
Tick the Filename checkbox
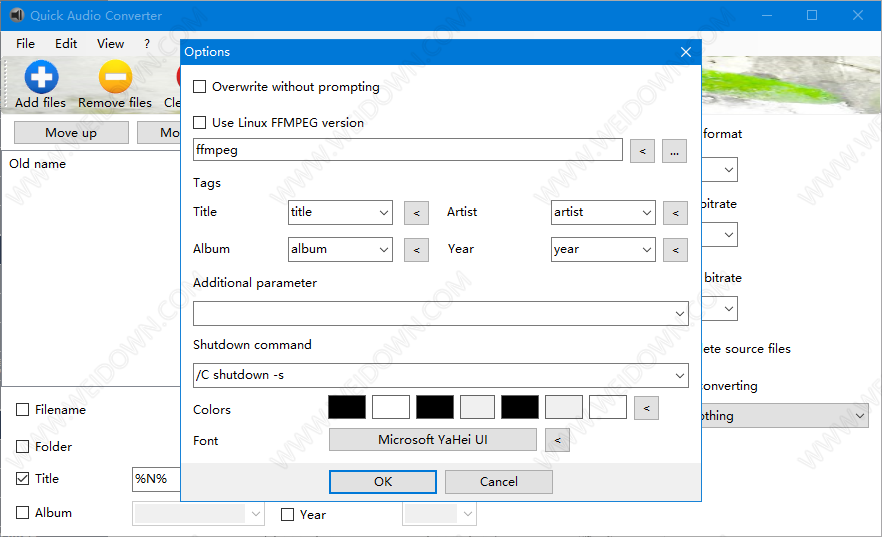(23, 410)
